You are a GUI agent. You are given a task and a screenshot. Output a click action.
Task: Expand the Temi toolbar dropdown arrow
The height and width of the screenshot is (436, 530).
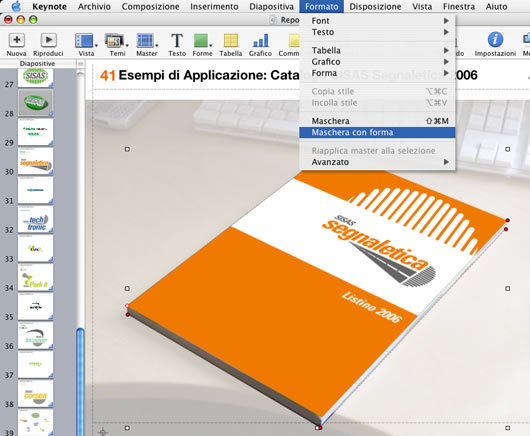(x=127, y=45)
